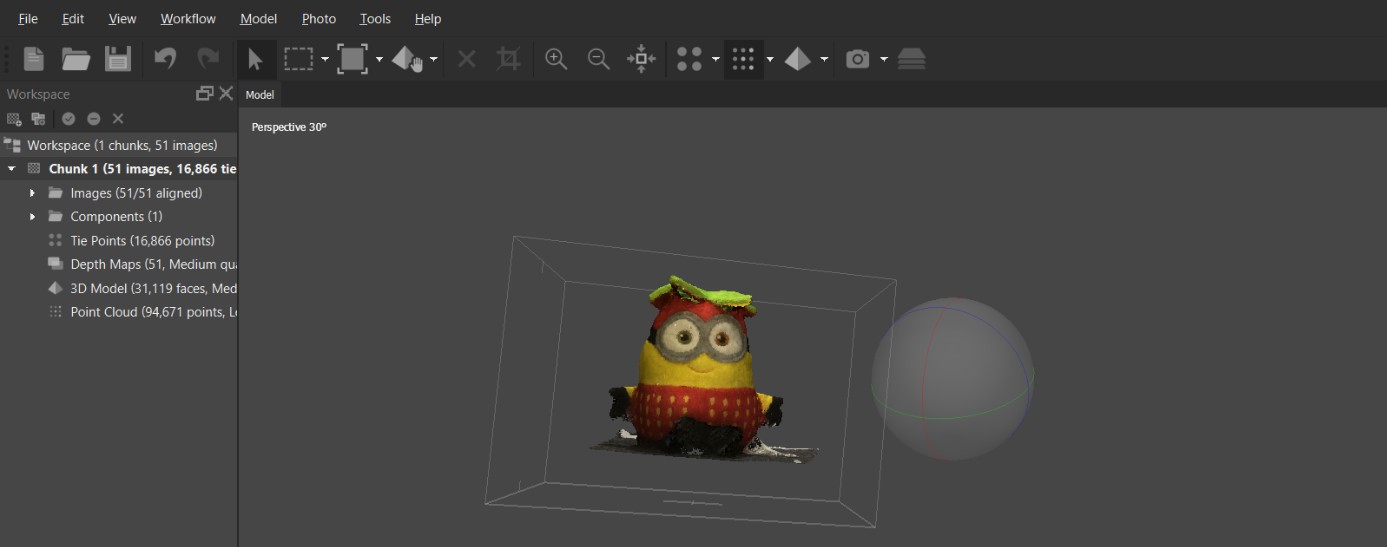Select the Model view tab
The width and height of the screenshot is (1387, 547).
[260, 95]
